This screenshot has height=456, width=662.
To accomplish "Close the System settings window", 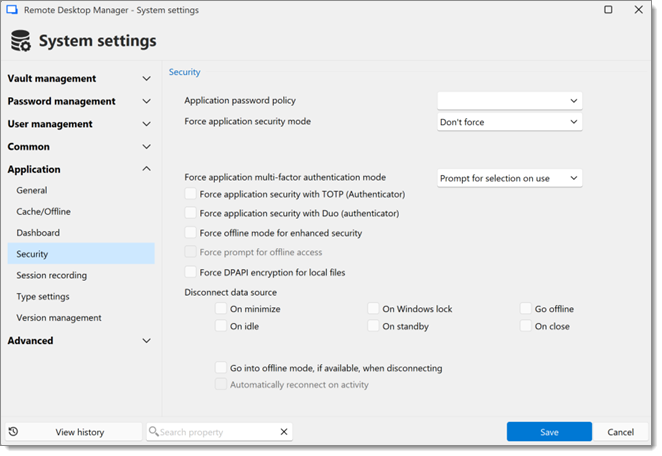I will (638, 9).
